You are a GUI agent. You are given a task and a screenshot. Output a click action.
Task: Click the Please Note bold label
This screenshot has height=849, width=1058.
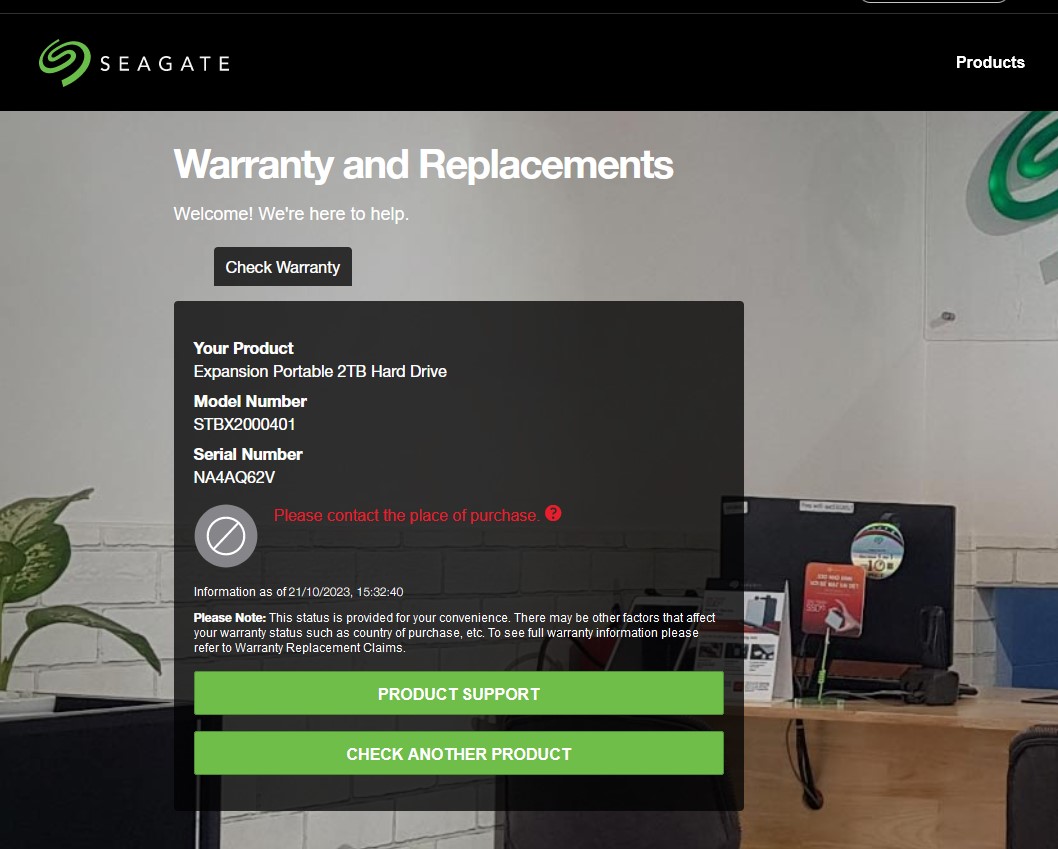pyautogui.click(x=229, y=618)
